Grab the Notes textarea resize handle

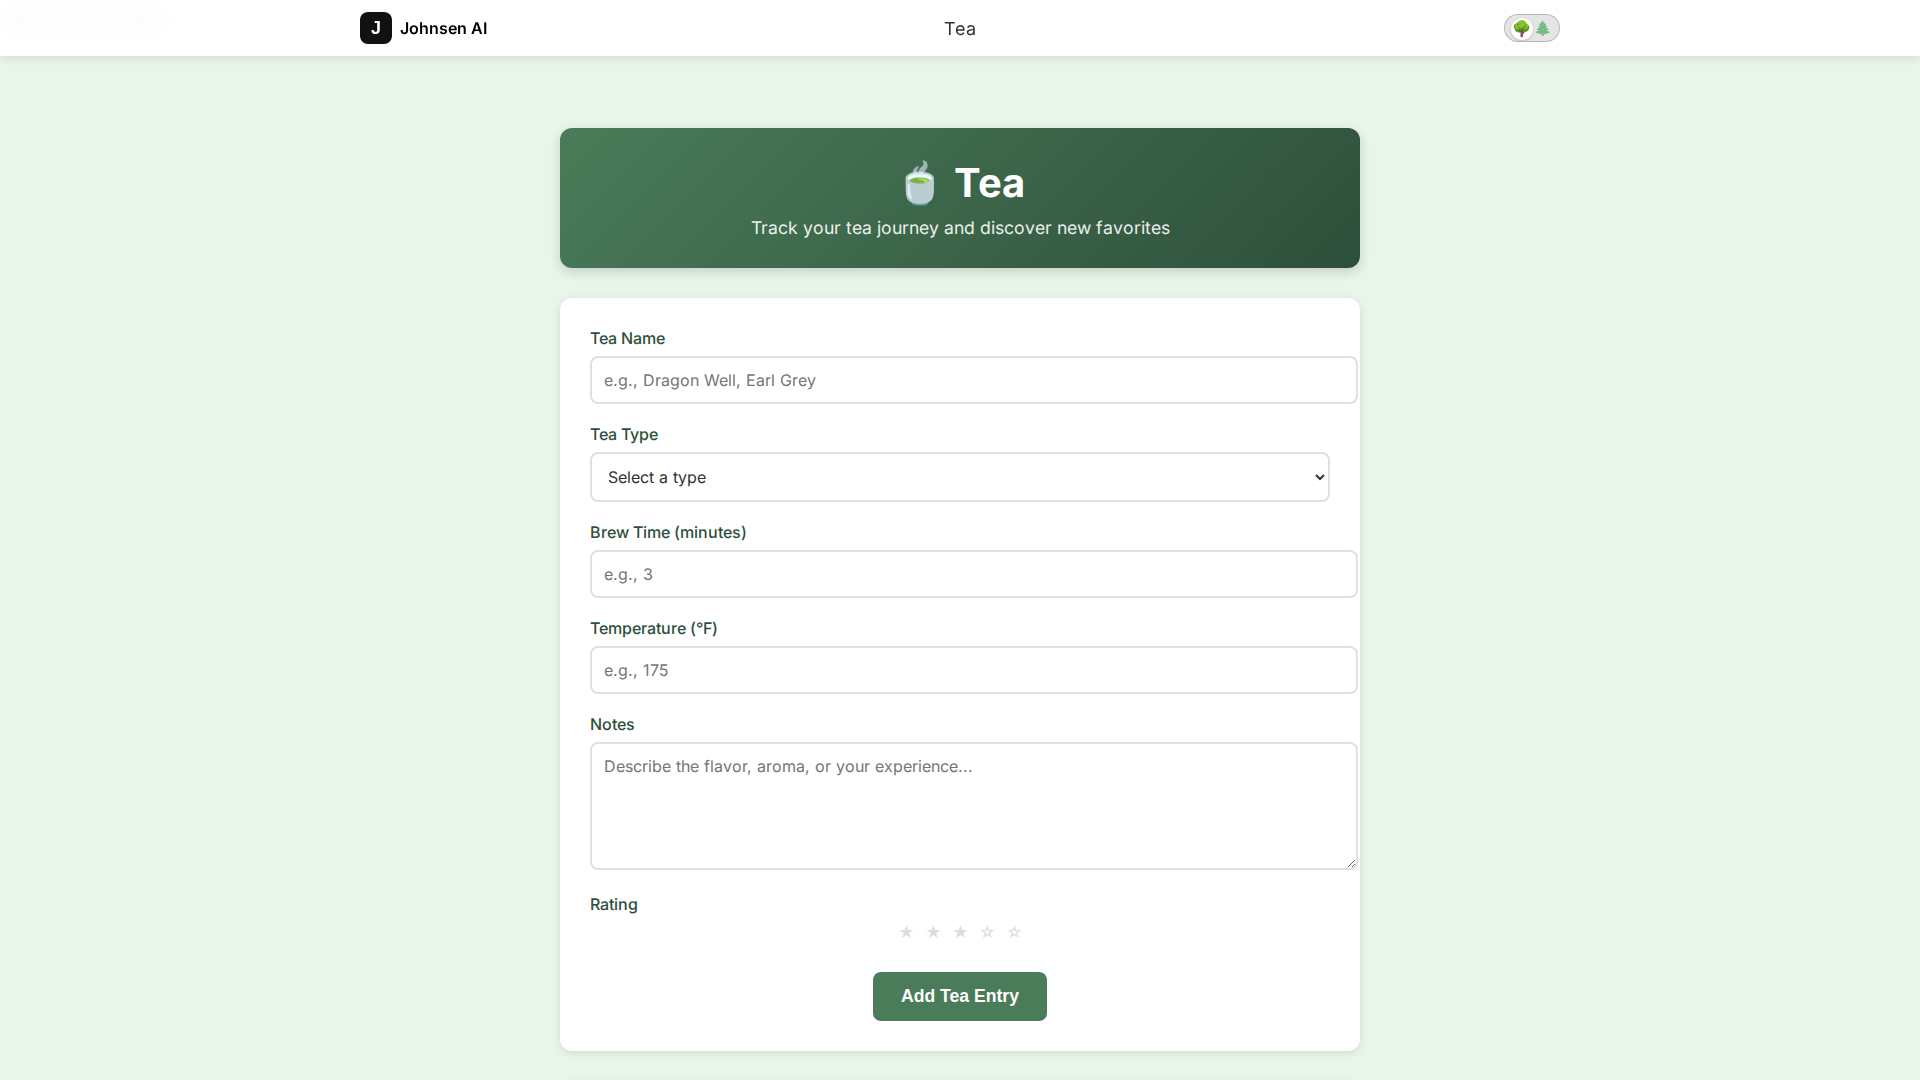pos(1350,862)
